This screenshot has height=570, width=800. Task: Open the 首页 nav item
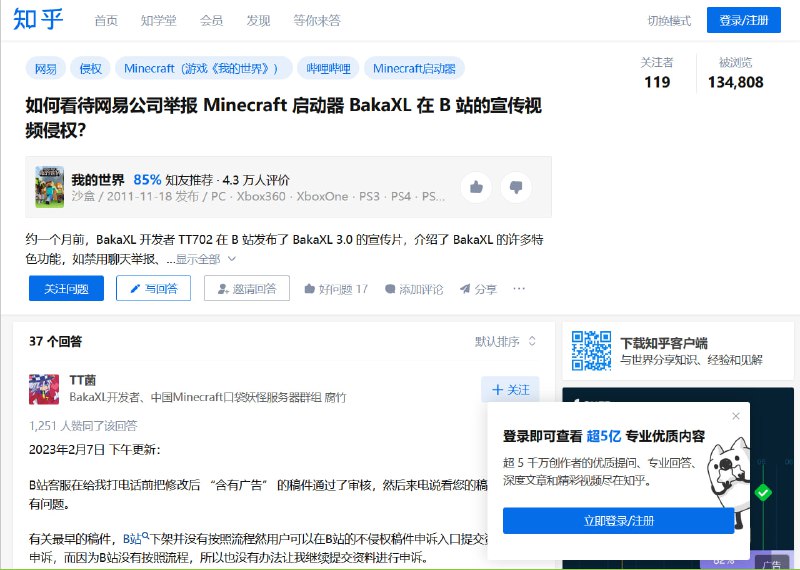tap(106, 20)
